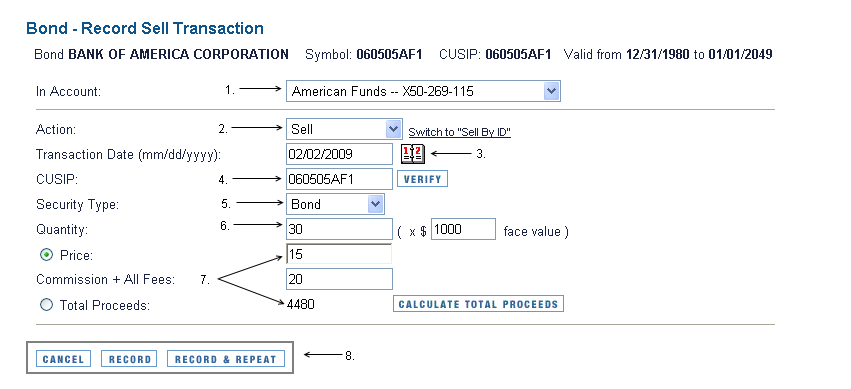This screenshot has width=851, height=389.
Task: Click the Price input field showing 15
Action: (x=339, y=254)
